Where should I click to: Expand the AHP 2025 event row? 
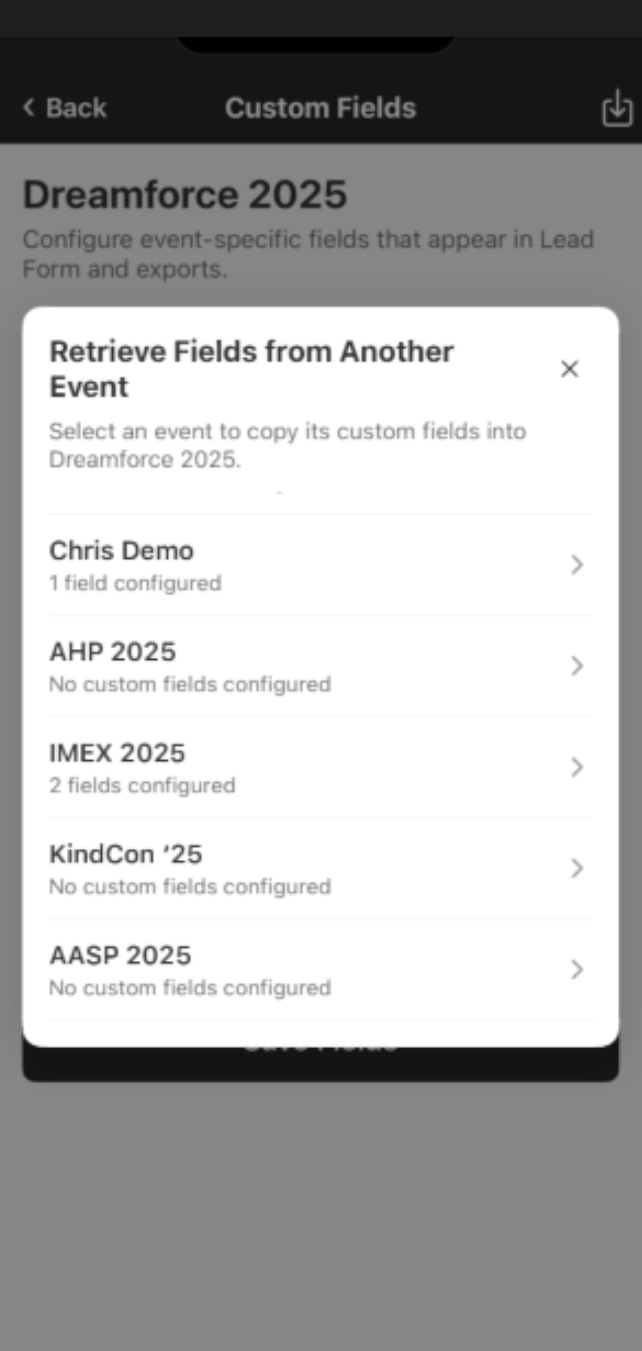(577, 666)
